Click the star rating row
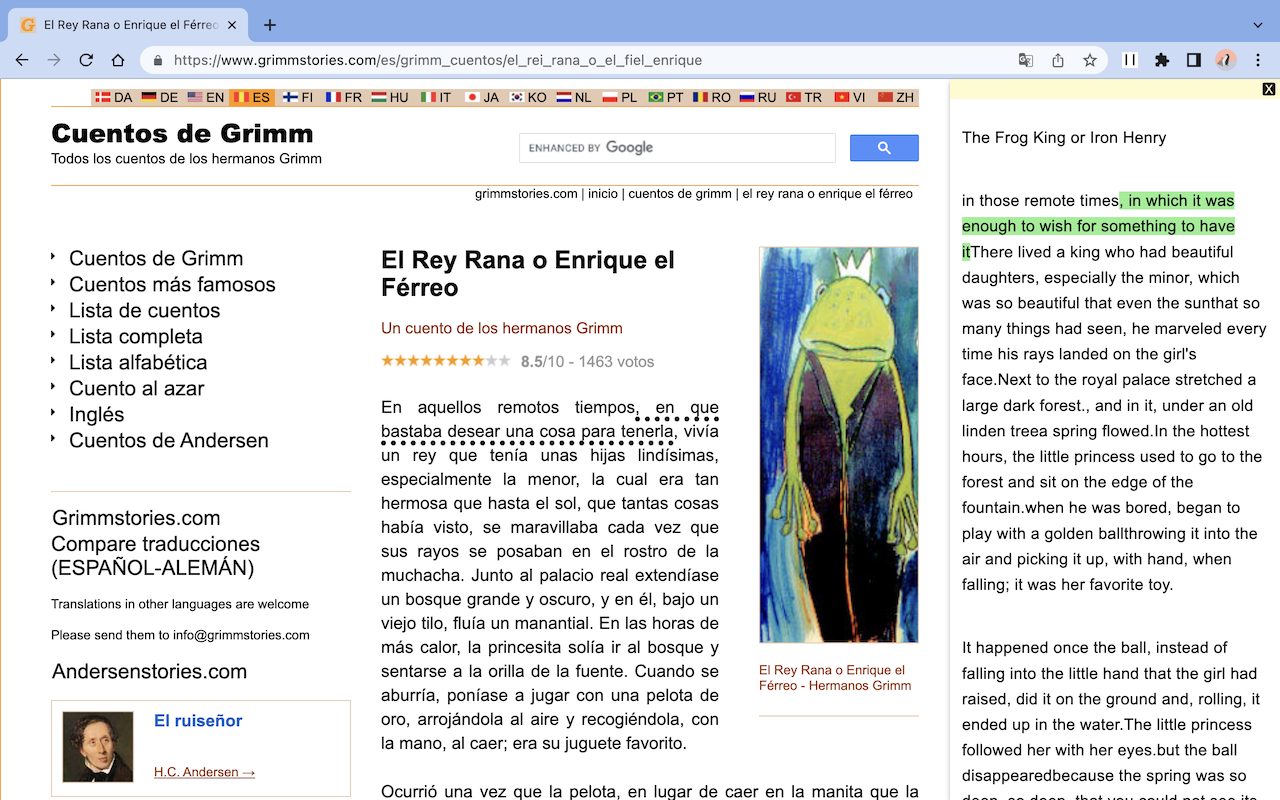This screenshot has width=1280, height=800. click(446, 361)
